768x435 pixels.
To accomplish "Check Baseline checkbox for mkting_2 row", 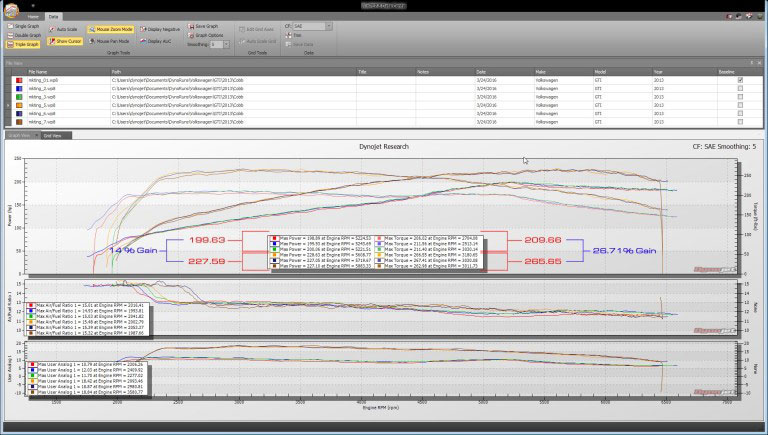I will click(740, 88).
